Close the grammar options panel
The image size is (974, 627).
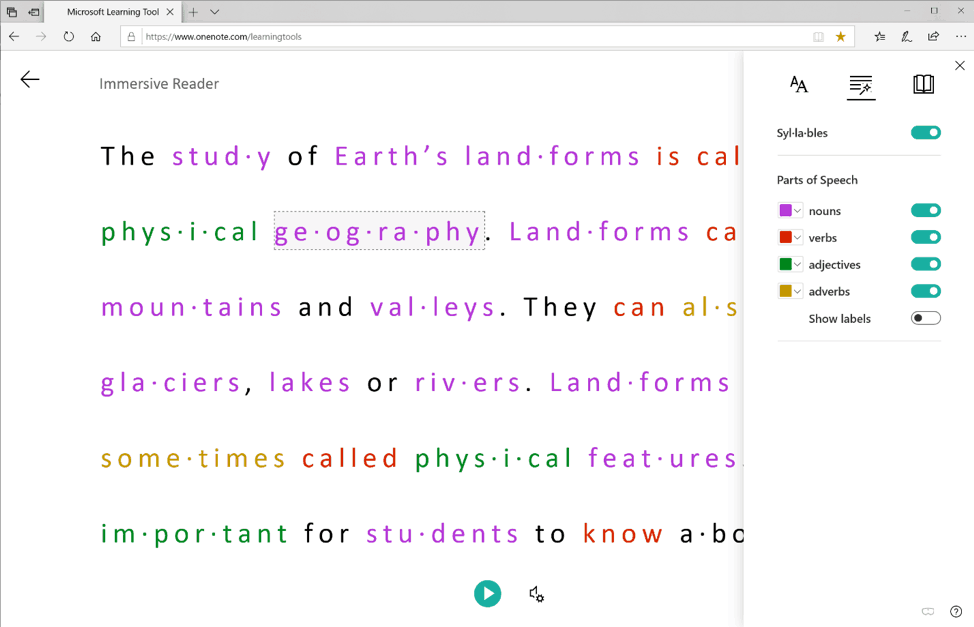(960, 66)
